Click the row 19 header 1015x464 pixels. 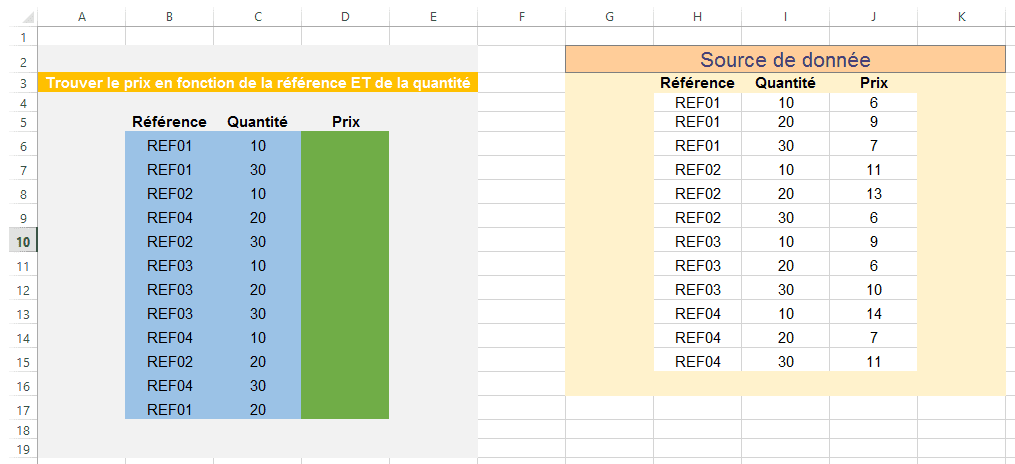tap(18, 450)
